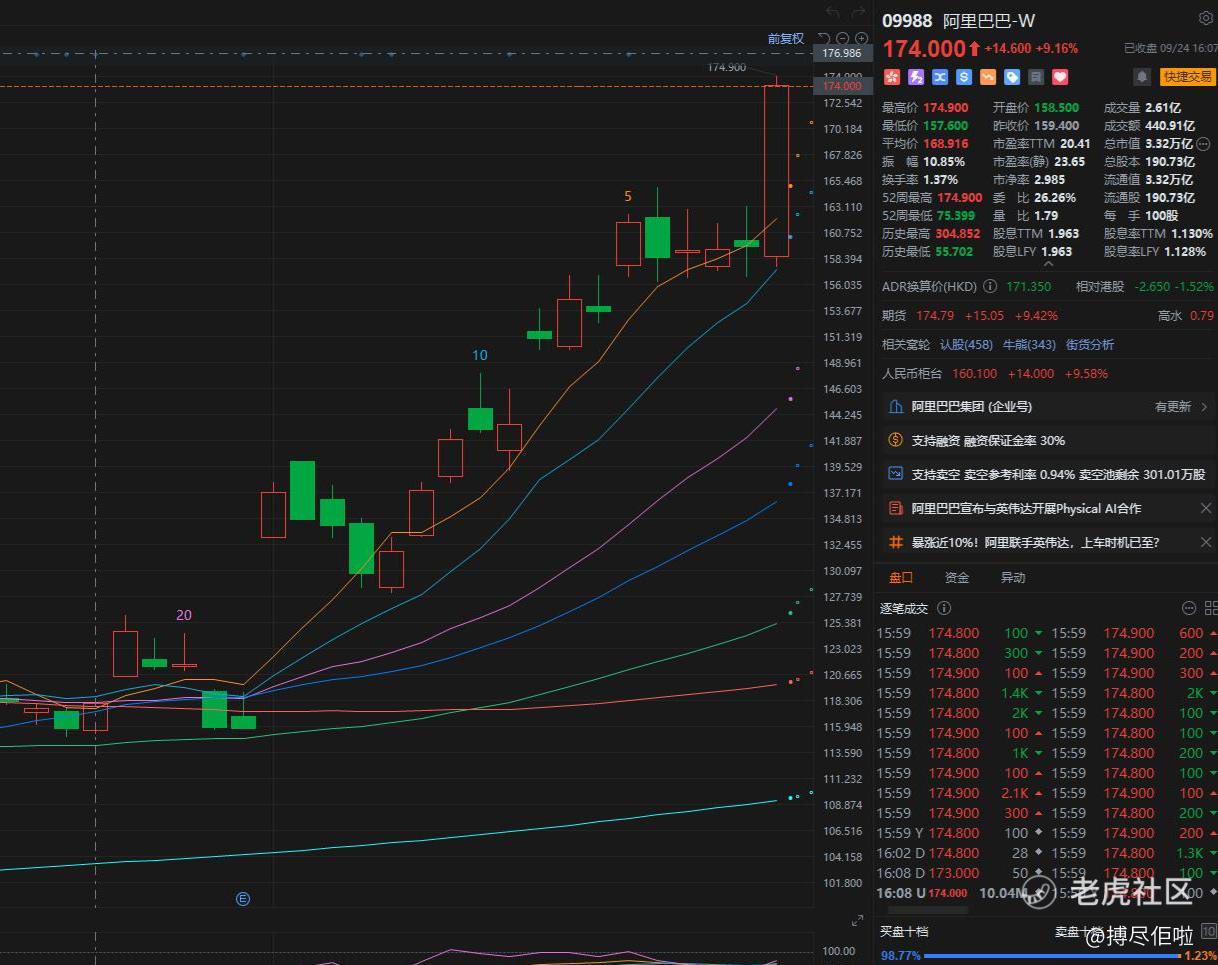Click the 期货 price 174.79

click(934, 316)
